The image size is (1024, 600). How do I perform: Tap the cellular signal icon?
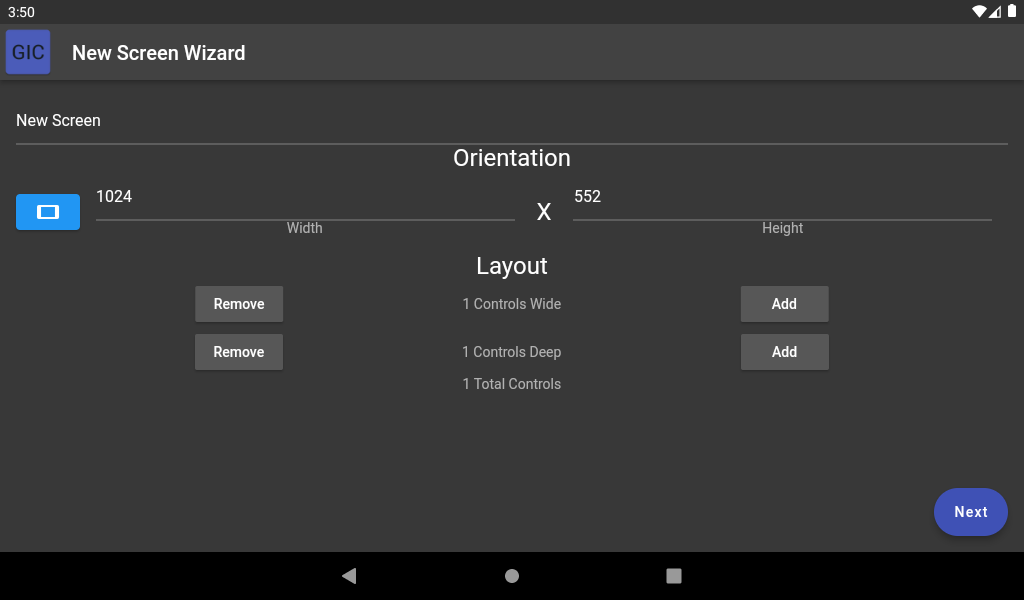(x=997, y=12)
